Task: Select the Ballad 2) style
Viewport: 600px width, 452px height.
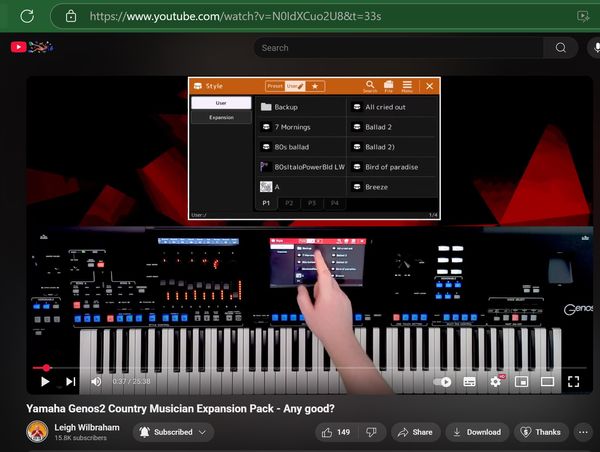Action: (393, 147)
